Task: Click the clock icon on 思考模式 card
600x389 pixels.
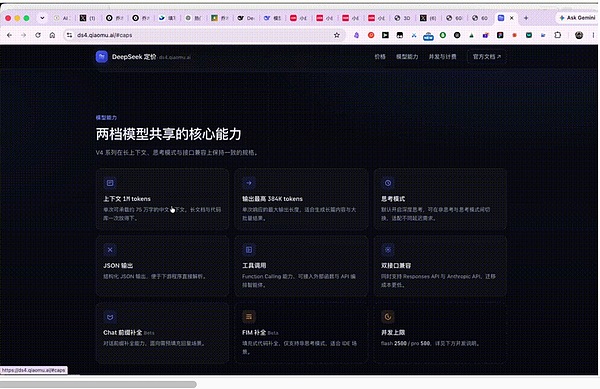Action: 388,183
